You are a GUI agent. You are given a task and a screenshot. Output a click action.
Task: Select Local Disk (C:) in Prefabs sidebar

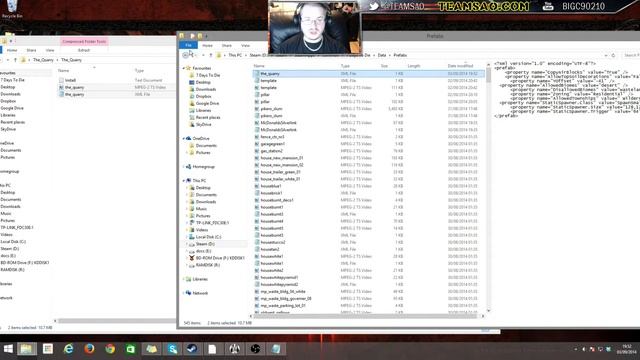tap(208, 237)
